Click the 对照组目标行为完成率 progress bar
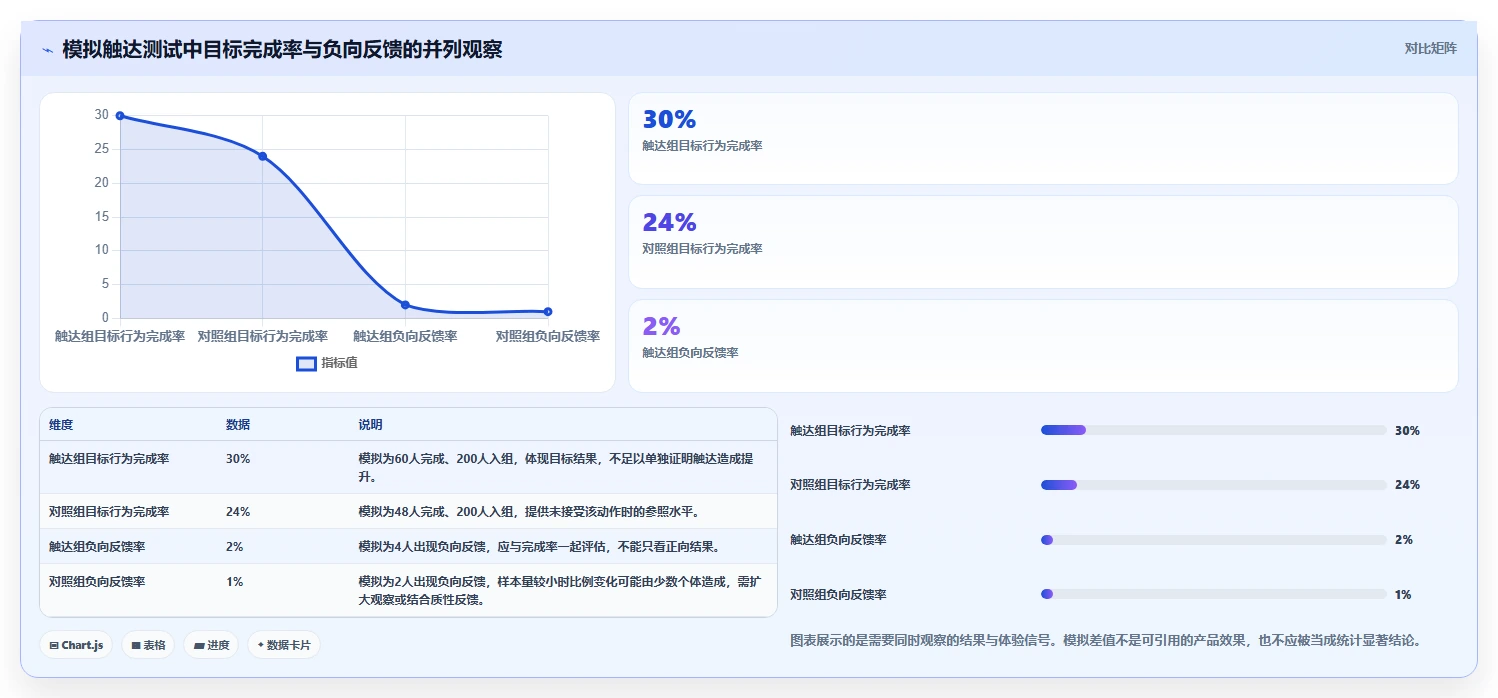Screen dimensions: 1498x698 click(1213, 485)
